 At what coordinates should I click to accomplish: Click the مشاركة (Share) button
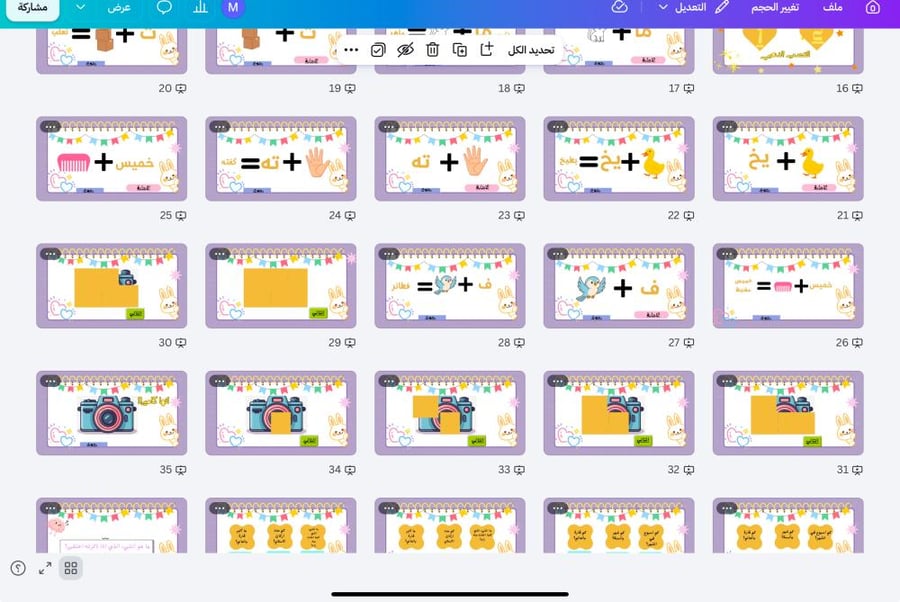pyautogui.click(x=33, y=8)
